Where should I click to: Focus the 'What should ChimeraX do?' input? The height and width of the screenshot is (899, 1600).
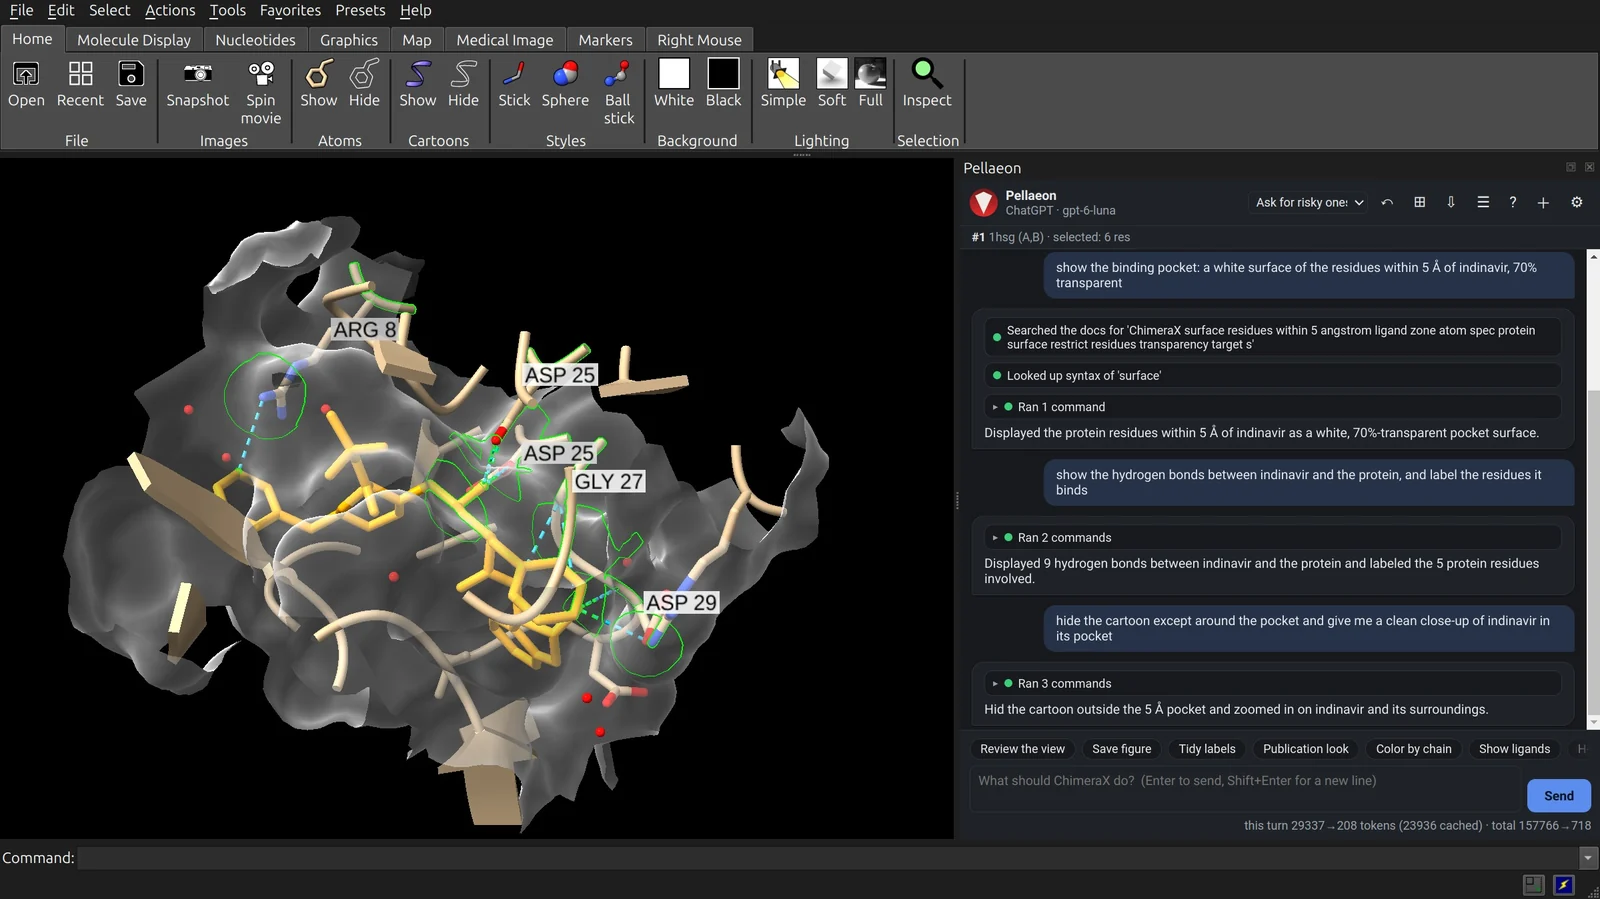[x=1246, y=789]
